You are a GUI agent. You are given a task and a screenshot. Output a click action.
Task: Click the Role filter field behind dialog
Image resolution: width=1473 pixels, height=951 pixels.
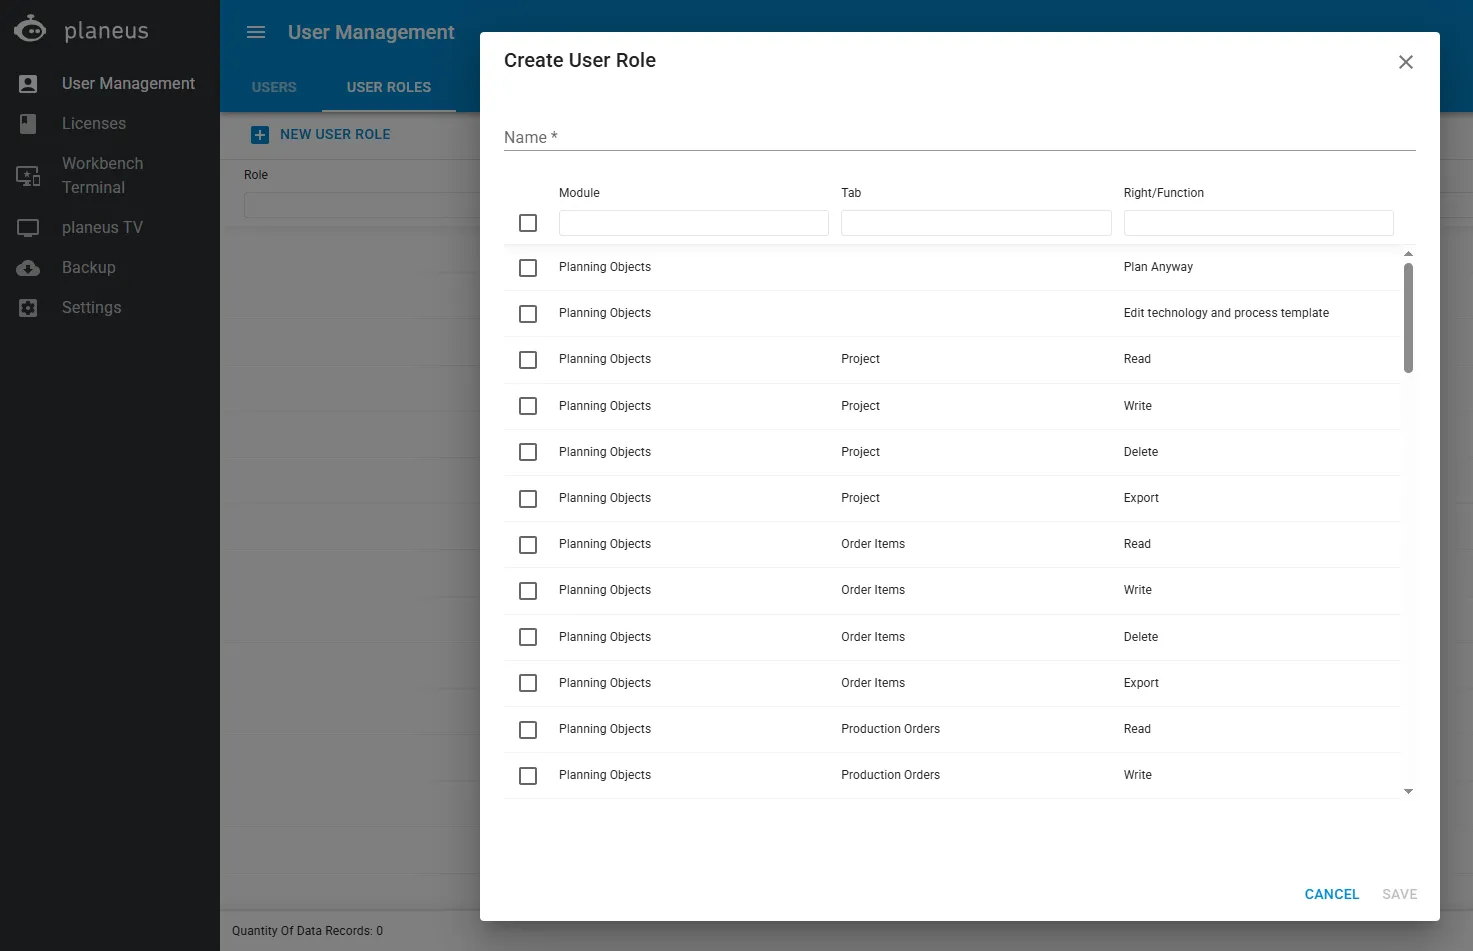point(362,205)
